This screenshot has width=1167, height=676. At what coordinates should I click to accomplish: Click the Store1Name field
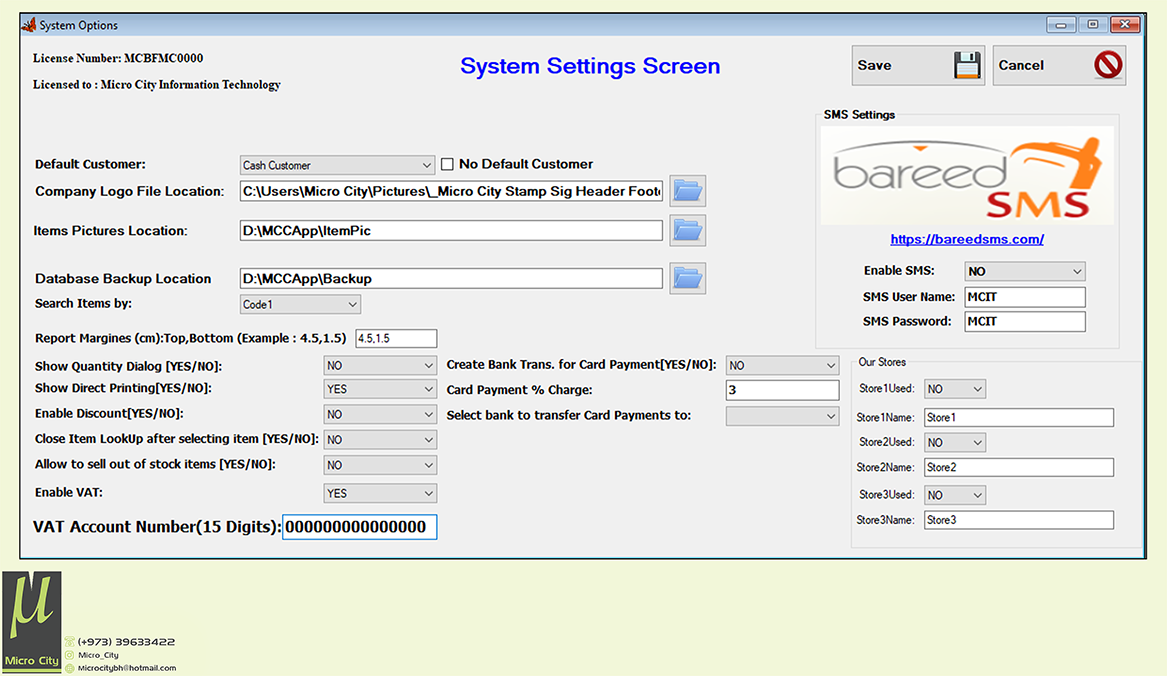pos(1019,418)
